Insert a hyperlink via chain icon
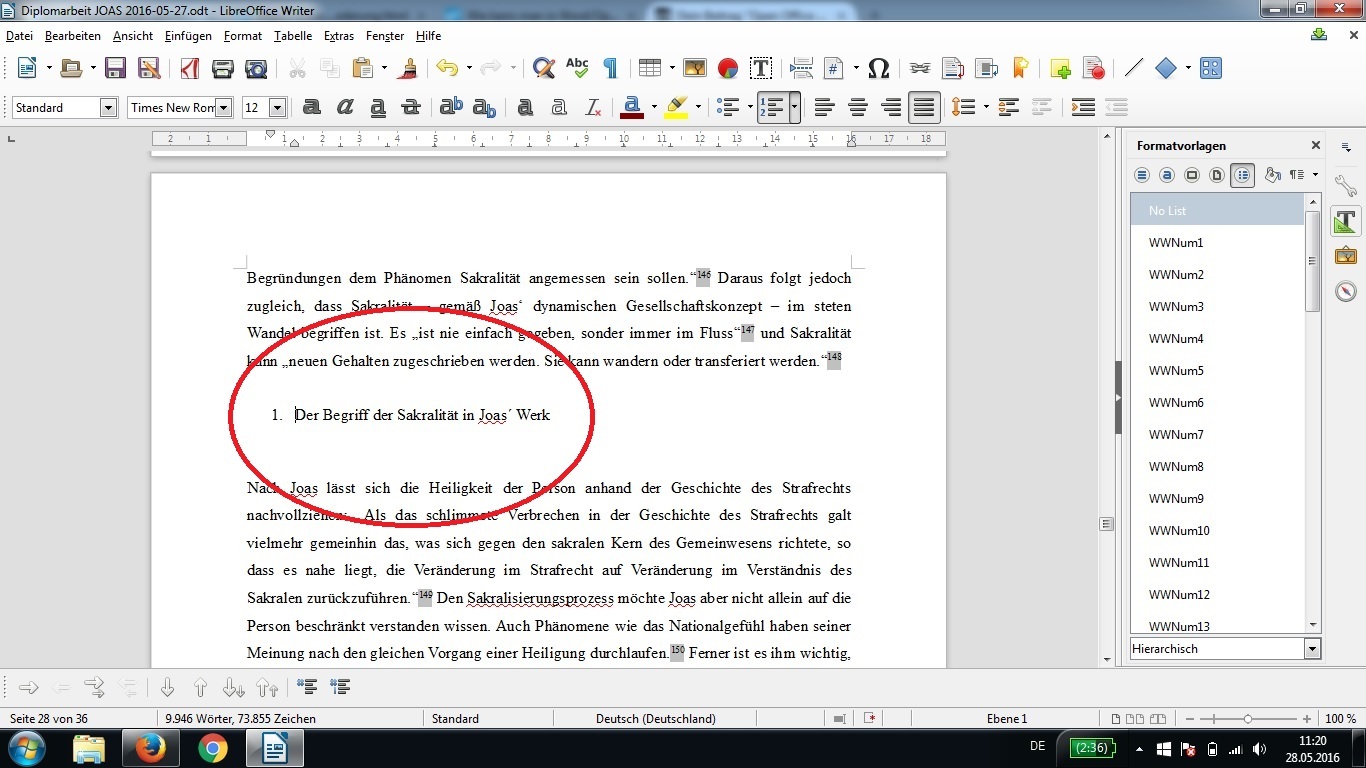 pyautogui.click(x=920, y=68)
